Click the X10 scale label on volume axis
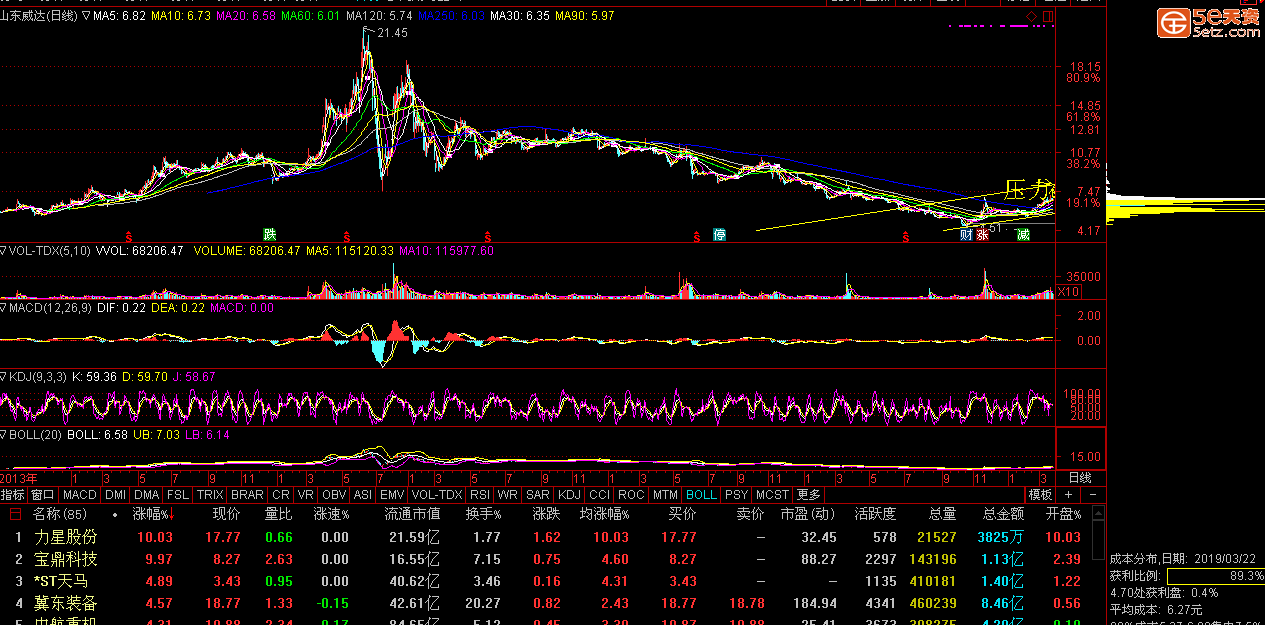Viewport: 1265px width, 625px height. 1068,292
